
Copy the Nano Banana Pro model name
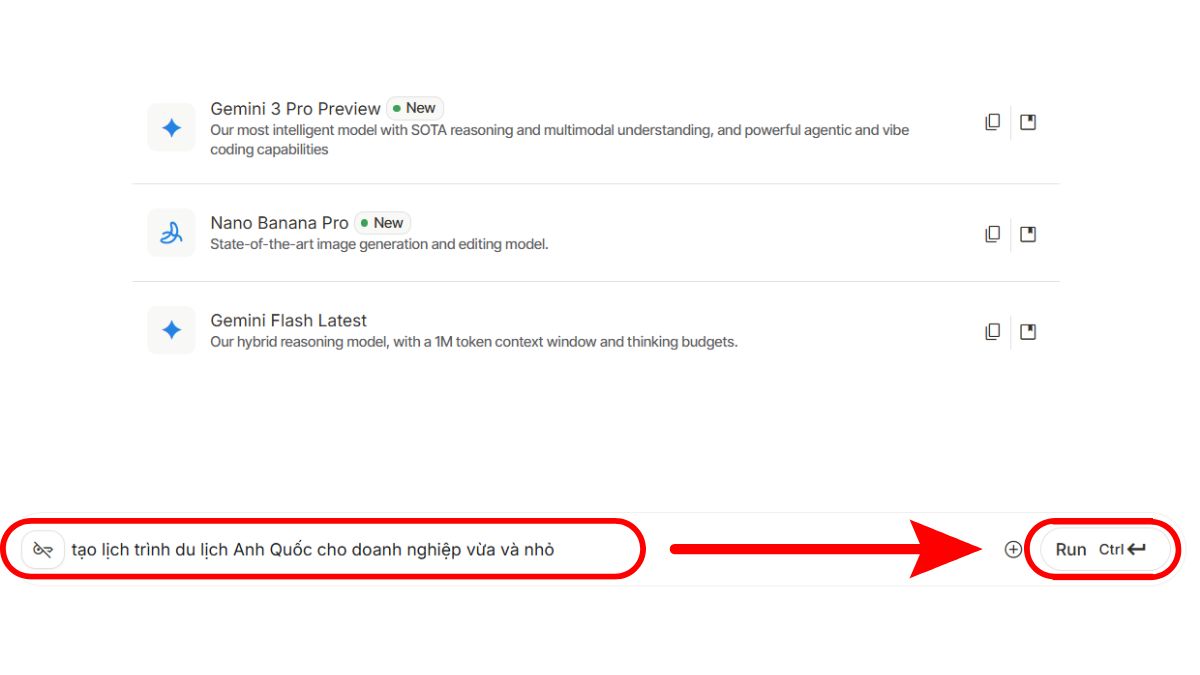992,234
